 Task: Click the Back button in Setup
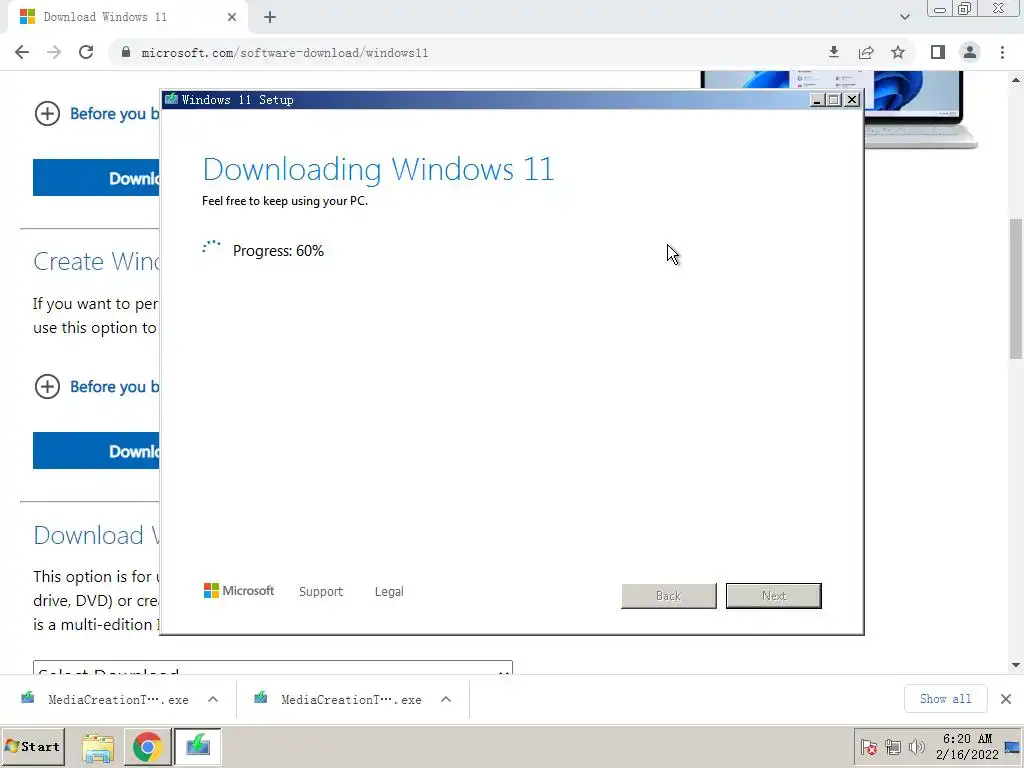(669, 596)
